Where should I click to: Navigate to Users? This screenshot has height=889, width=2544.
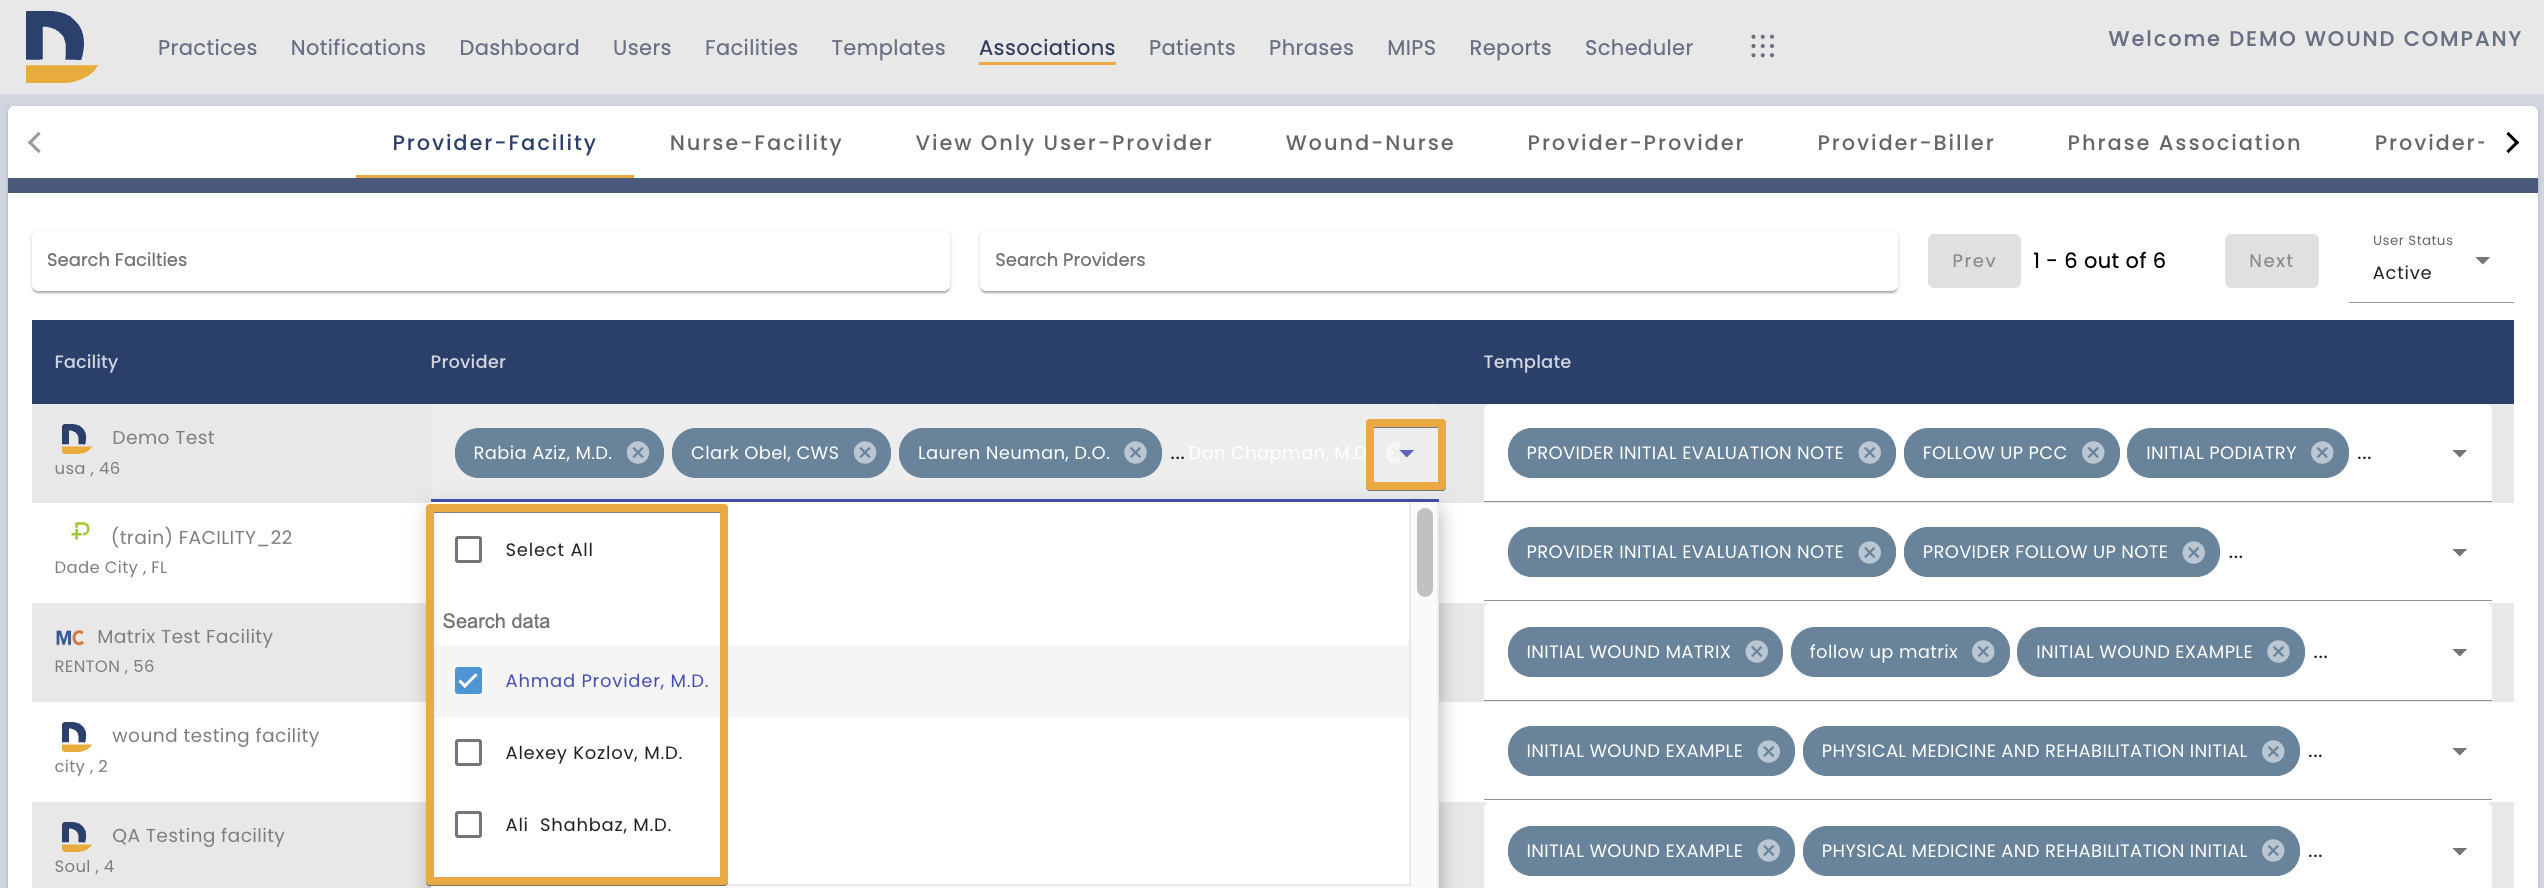coord(642,47)
